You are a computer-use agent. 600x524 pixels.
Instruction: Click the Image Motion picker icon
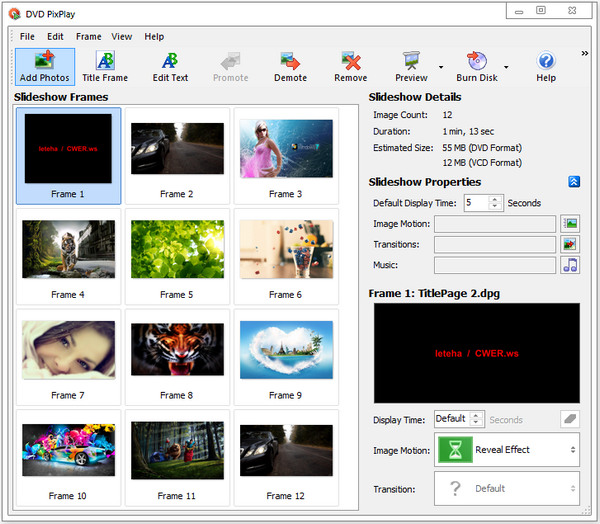[x=570, y=224]
